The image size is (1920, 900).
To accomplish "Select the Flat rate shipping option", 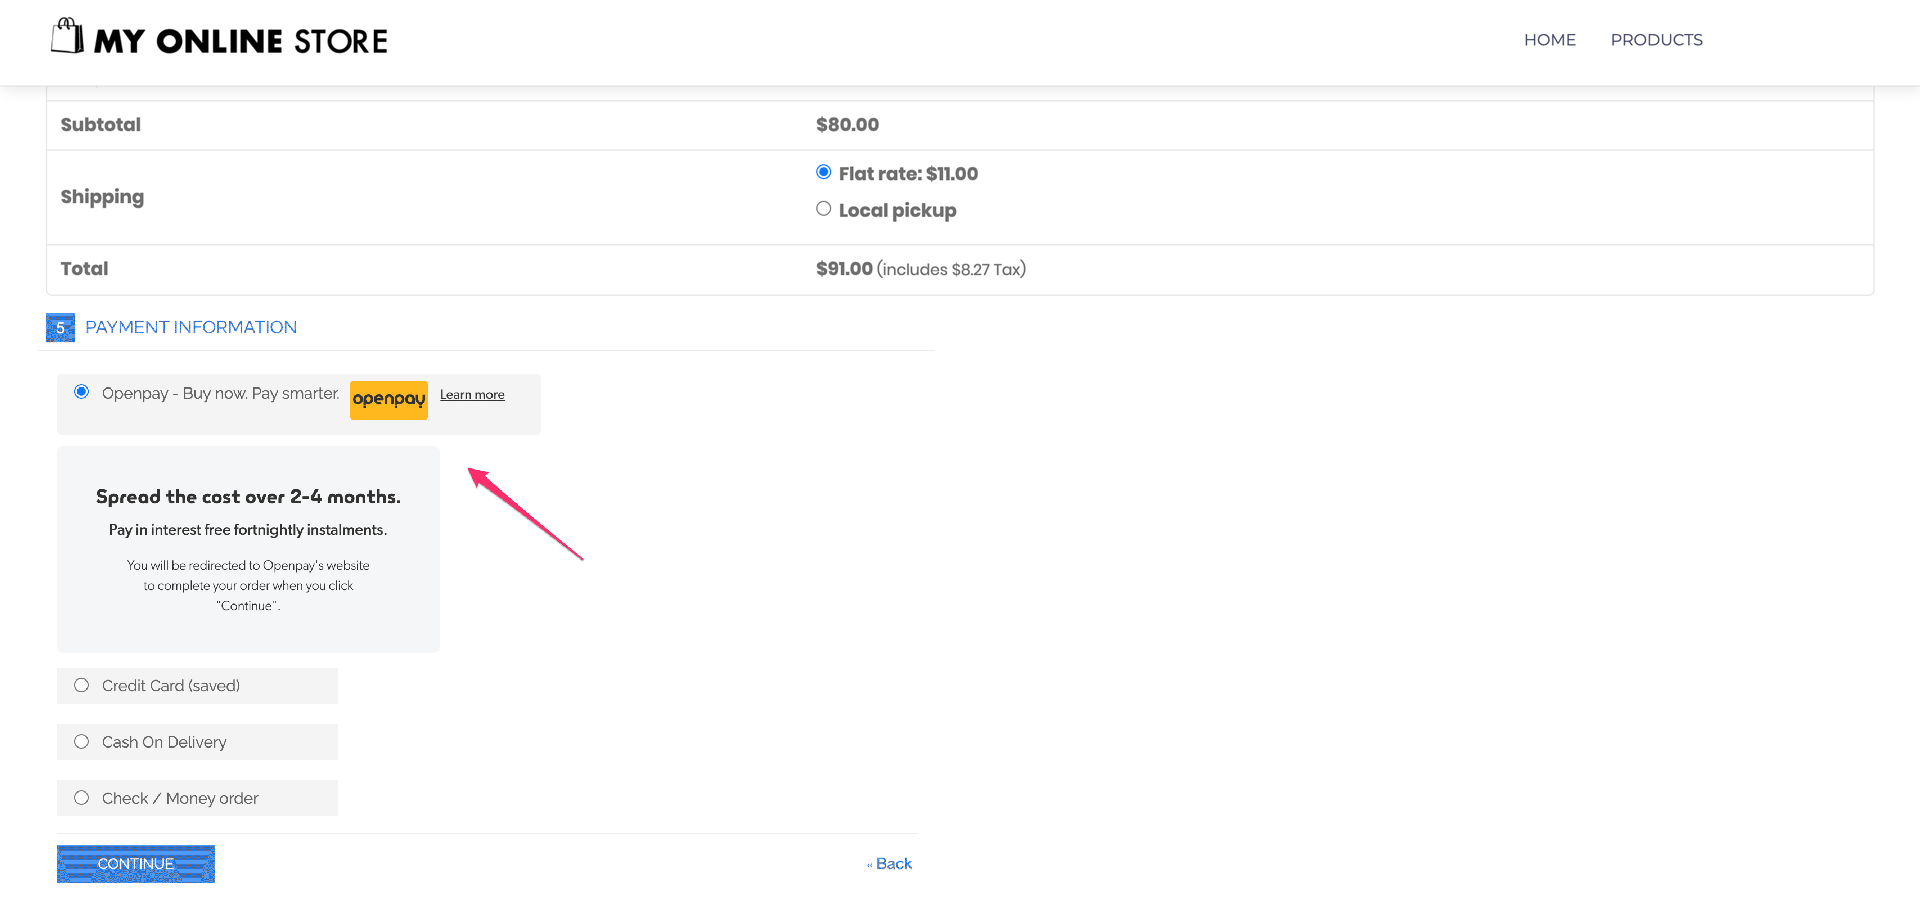I will point(823,171).
